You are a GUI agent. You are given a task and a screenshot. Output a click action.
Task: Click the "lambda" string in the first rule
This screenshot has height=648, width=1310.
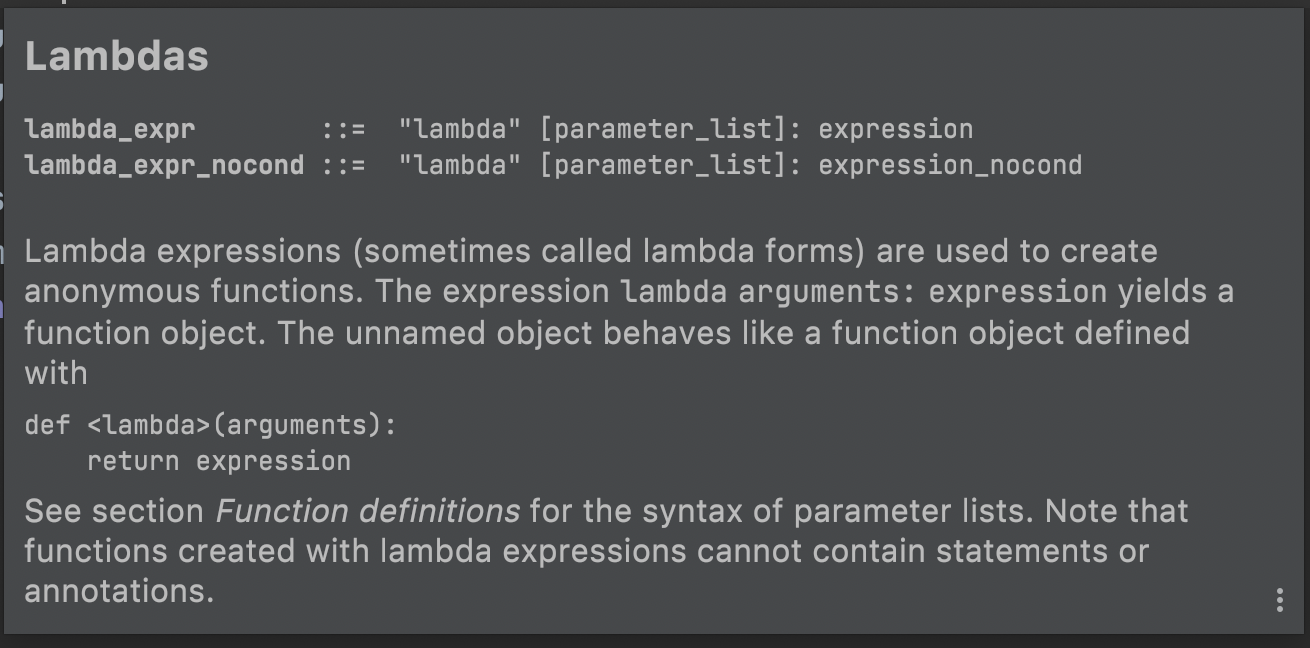click(459, 129)
